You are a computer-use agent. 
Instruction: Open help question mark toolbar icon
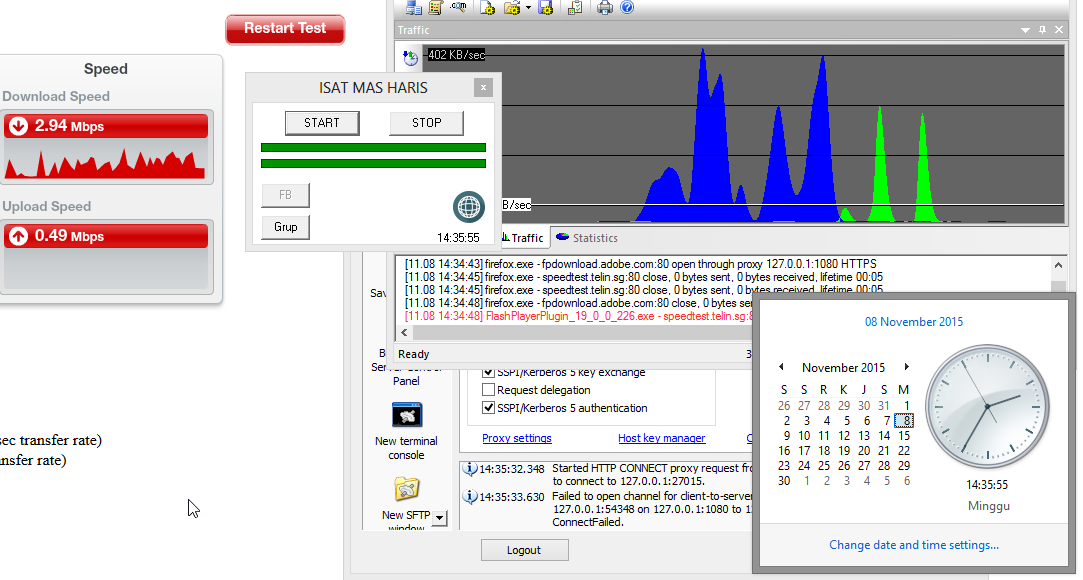click(x=627, y=8)
